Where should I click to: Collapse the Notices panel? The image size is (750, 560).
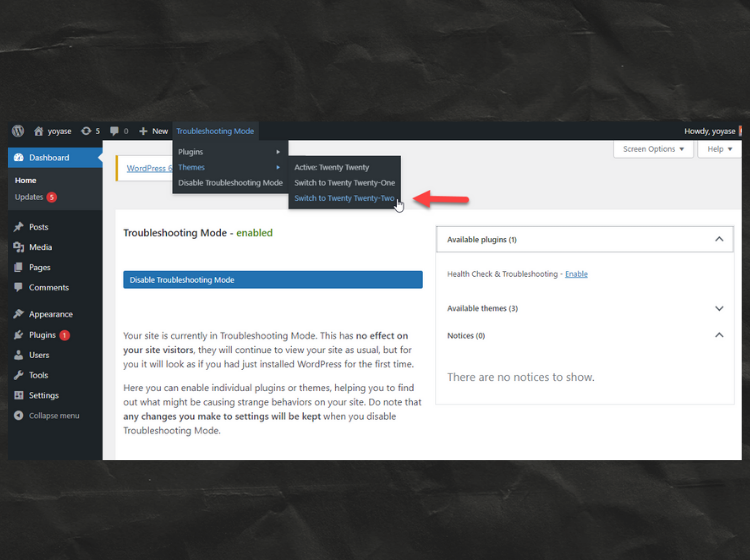pyautogui.click(x=719, y=335)
